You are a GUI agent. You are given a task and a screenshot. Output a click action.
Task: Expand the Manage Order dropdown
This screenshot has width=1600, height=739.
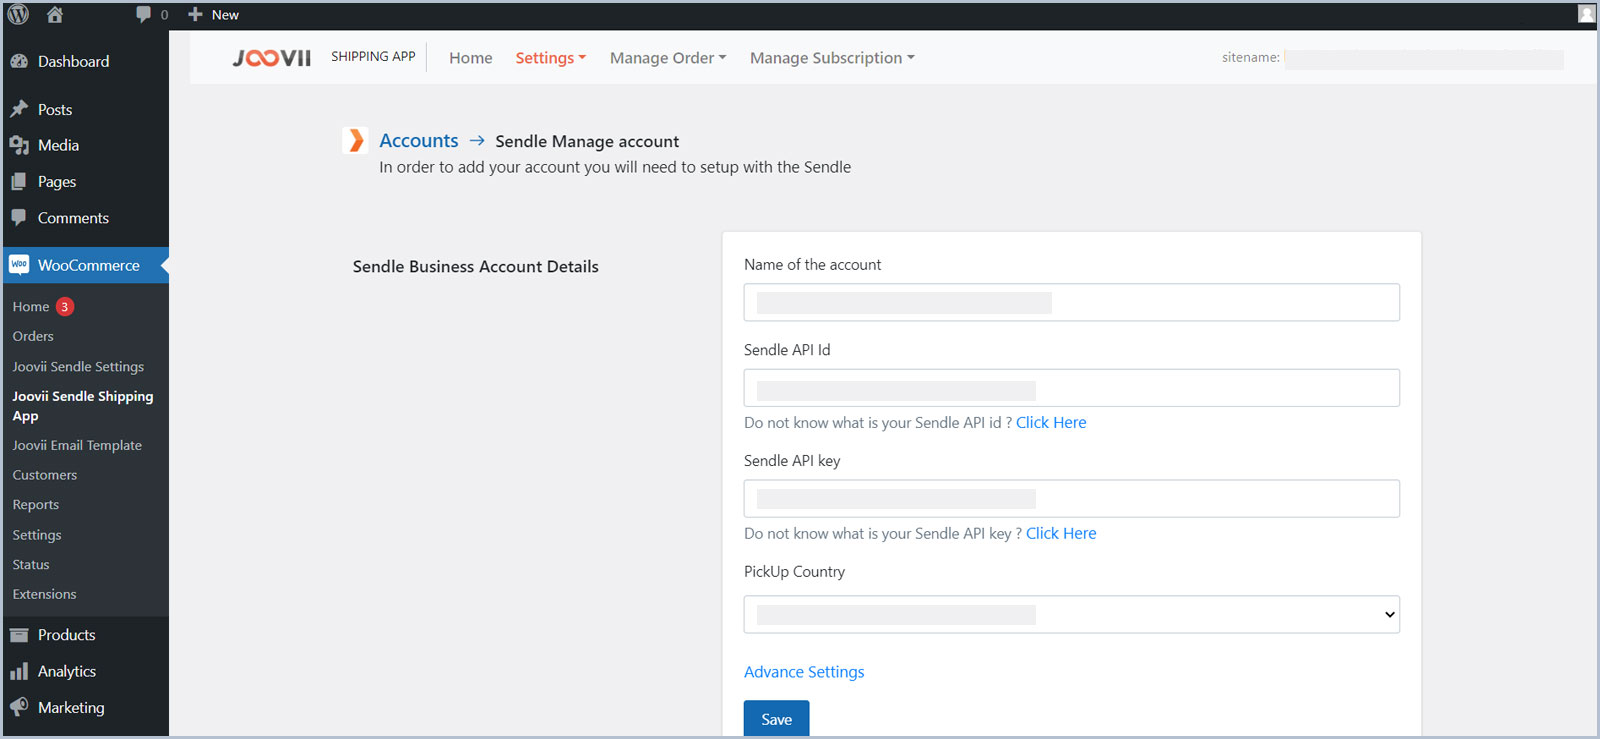click(667, 58)
